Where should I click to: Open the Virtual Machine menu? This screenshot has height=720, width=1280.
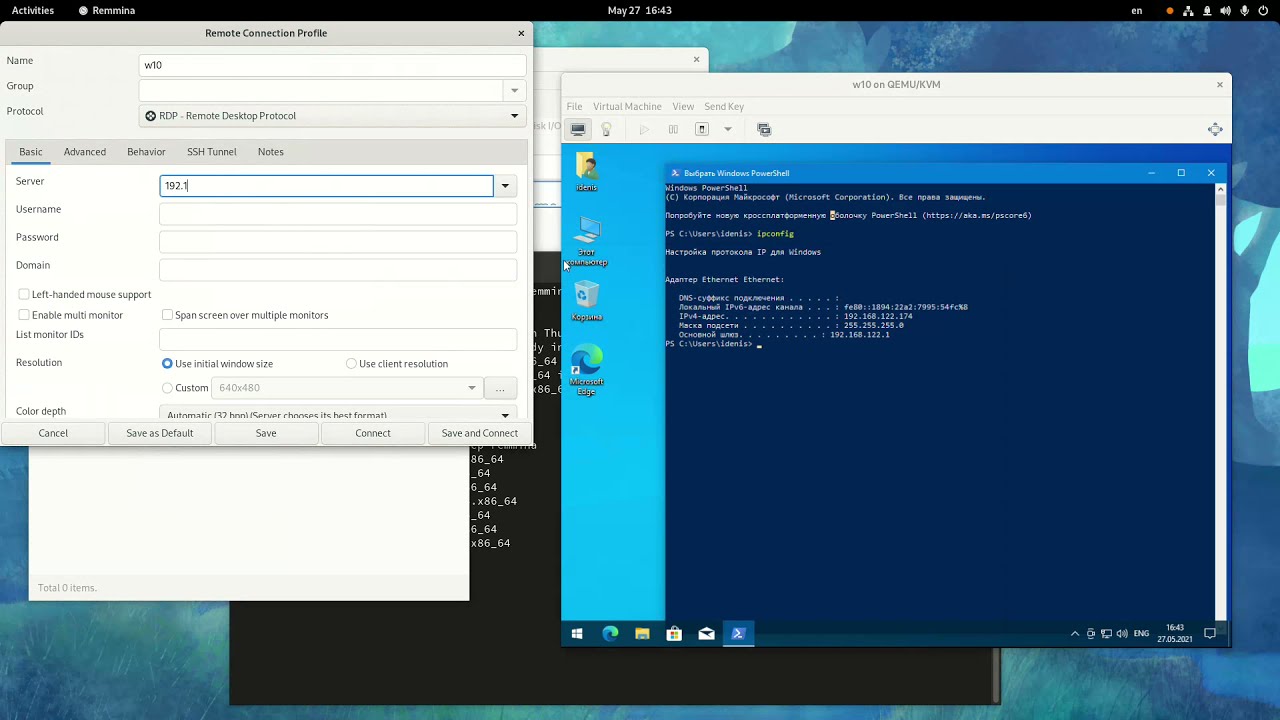coord(627,106)
